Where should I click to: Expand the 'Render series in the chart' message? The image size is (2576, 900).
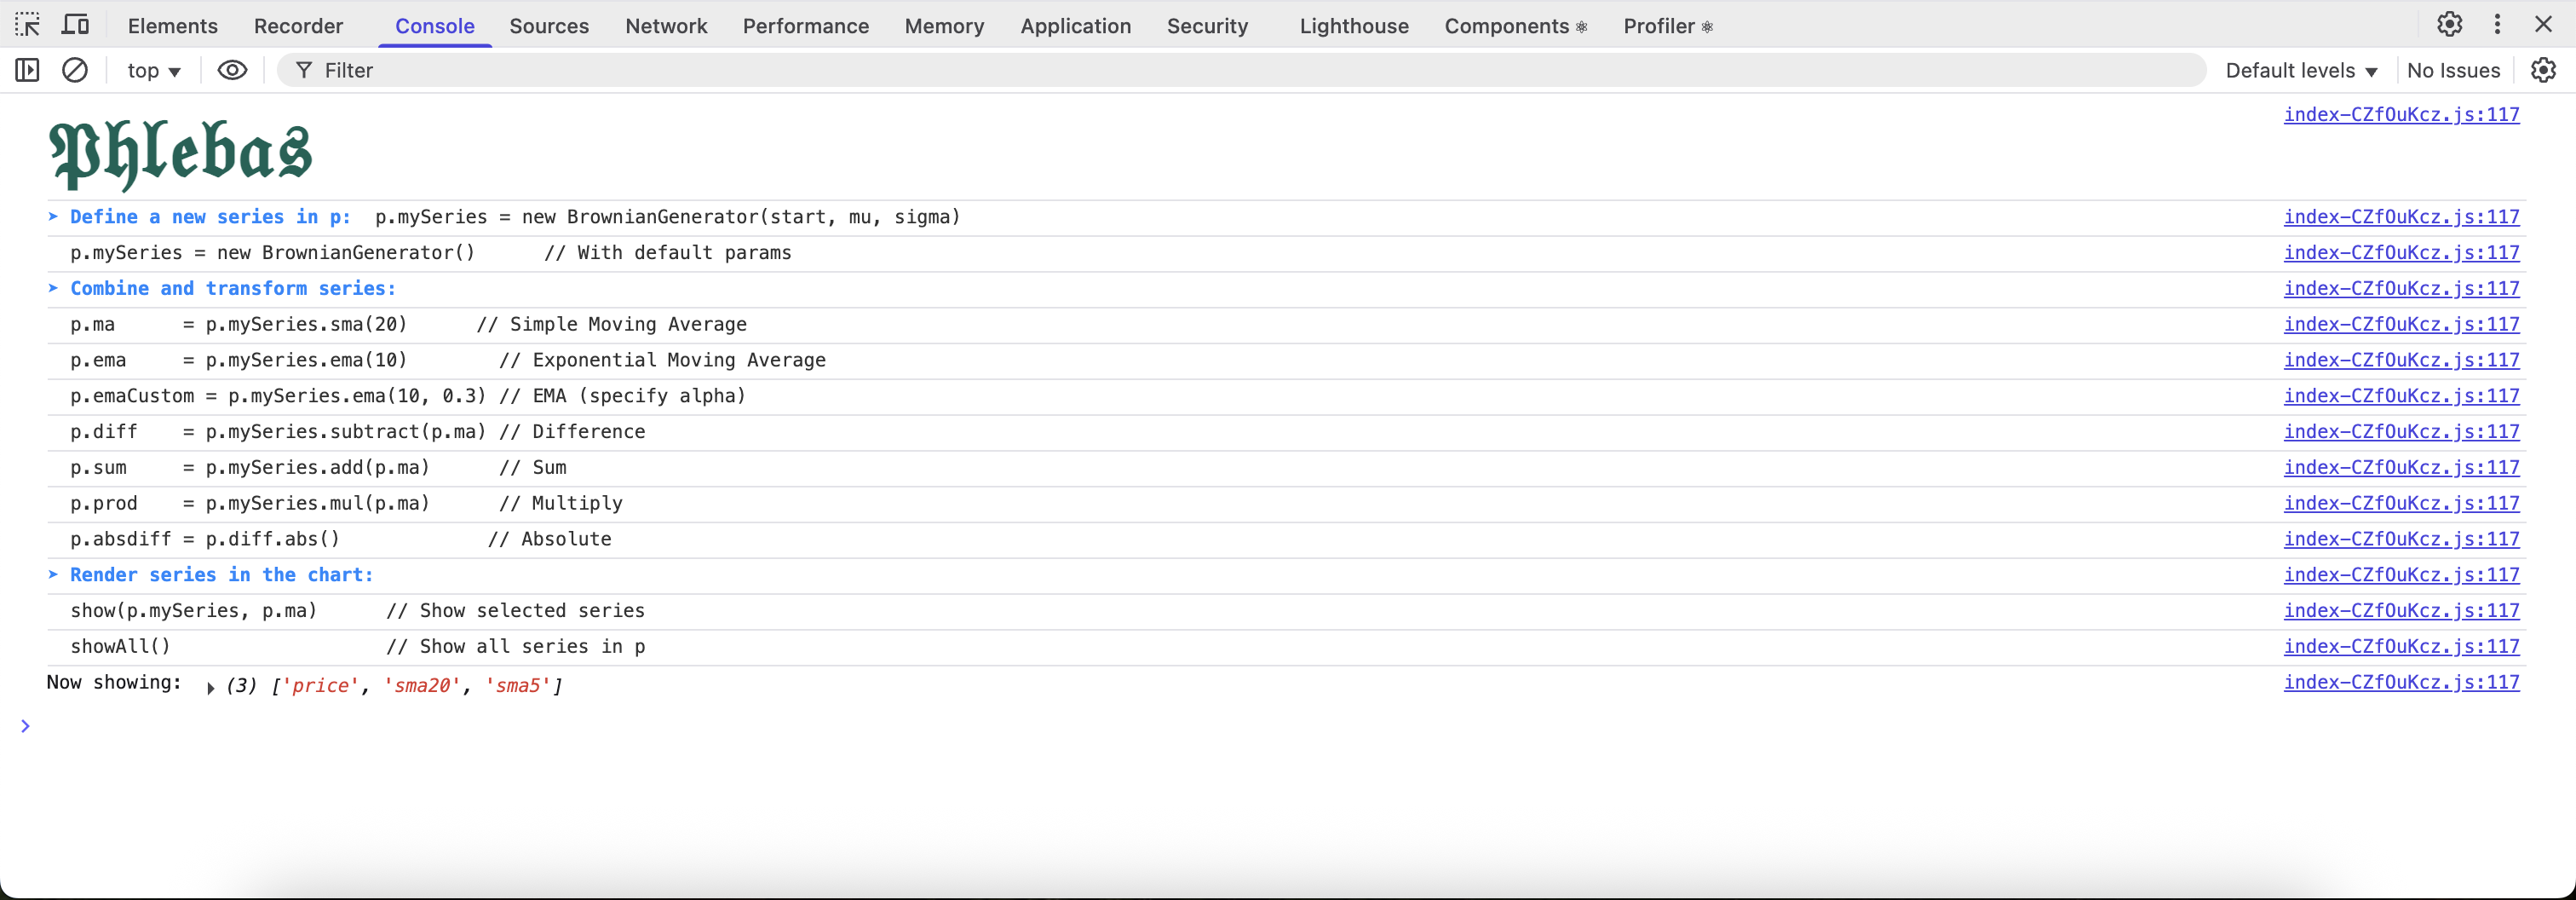(x=53, y=575)
